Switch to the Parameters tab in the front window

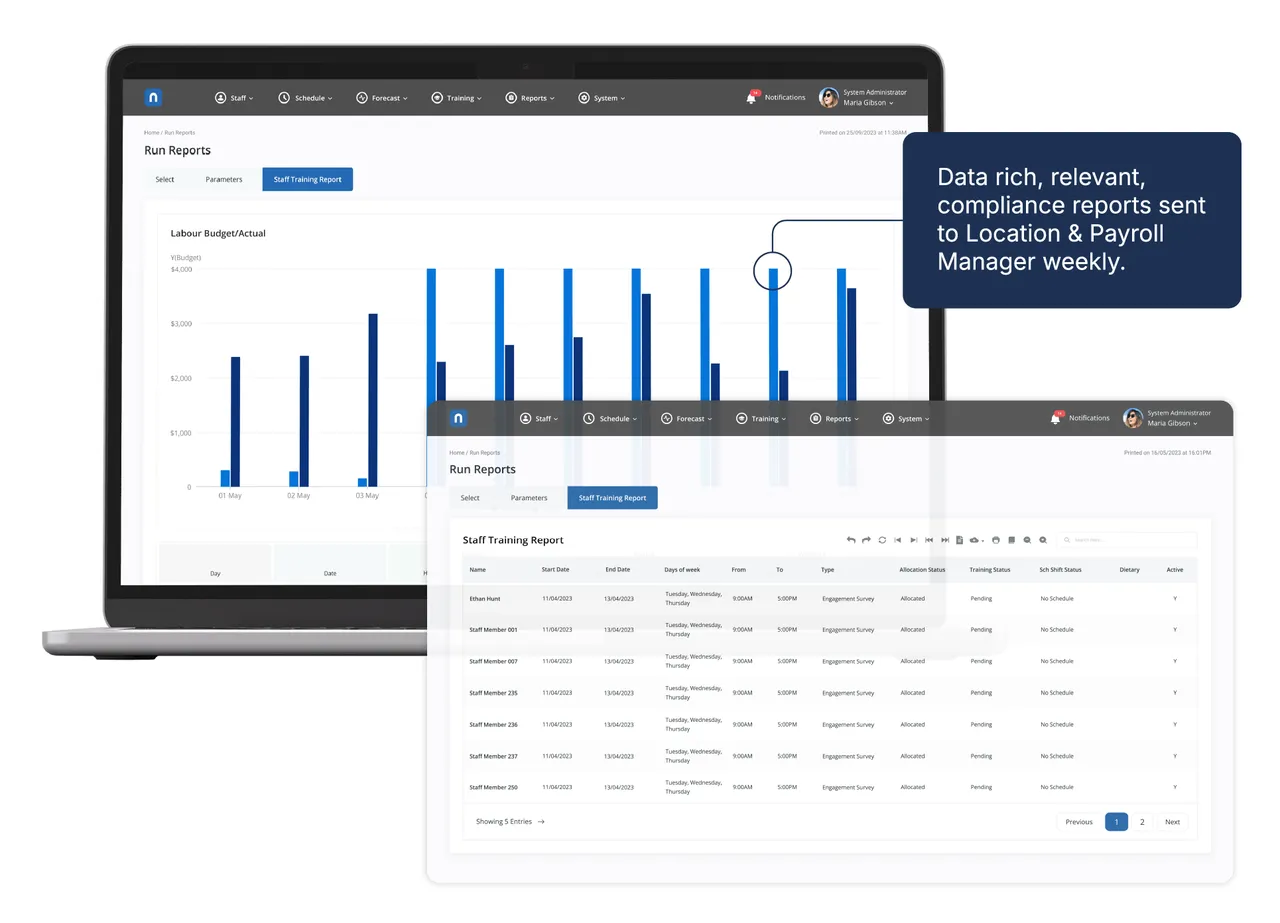[529, 498]
